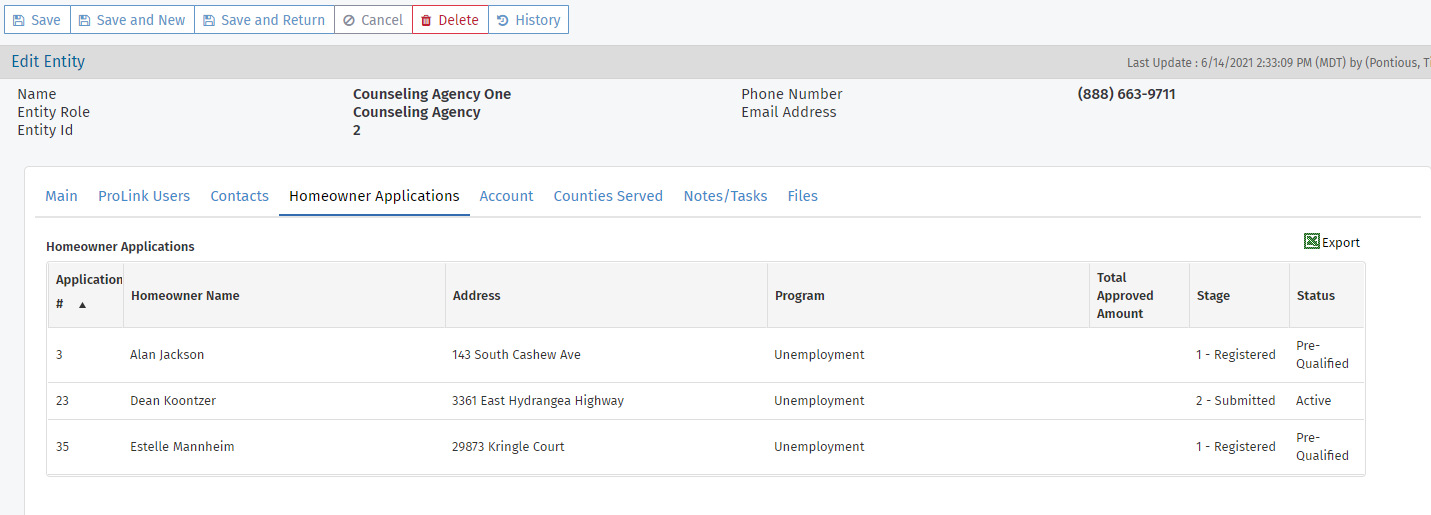Toggle sort arrow on Application # column

[x=82, y=304]
